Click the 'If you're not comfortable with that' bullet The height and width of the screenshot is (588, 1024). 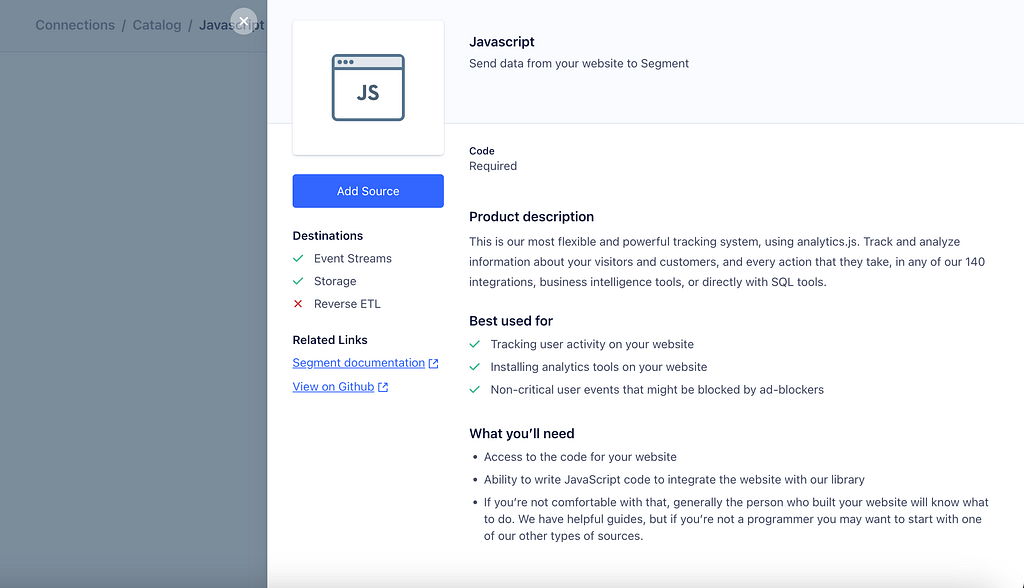[736, 519]
